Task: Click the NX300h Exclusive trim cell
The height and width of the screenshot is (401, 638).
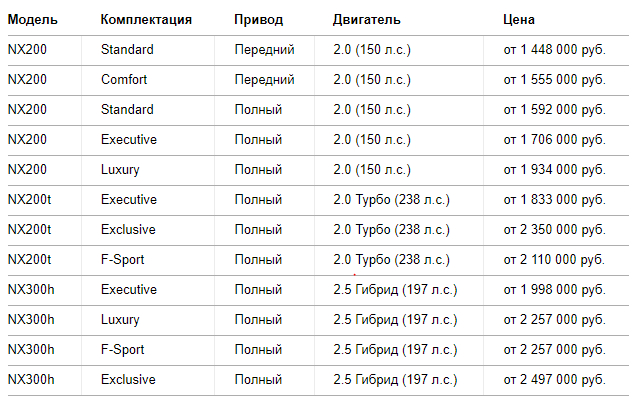Action: pyautogui.click(x=128, y=380)
